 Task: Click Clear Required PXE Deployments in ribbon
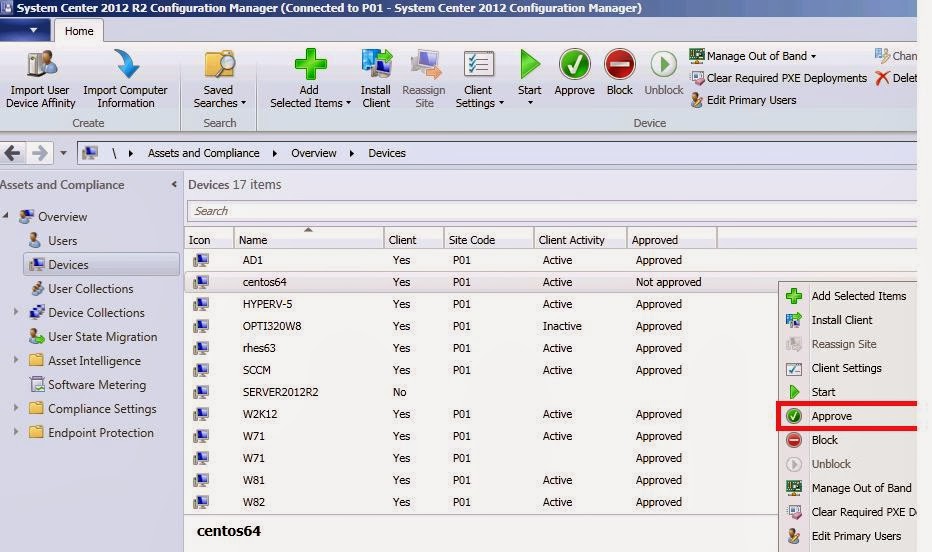coord(778,78)
